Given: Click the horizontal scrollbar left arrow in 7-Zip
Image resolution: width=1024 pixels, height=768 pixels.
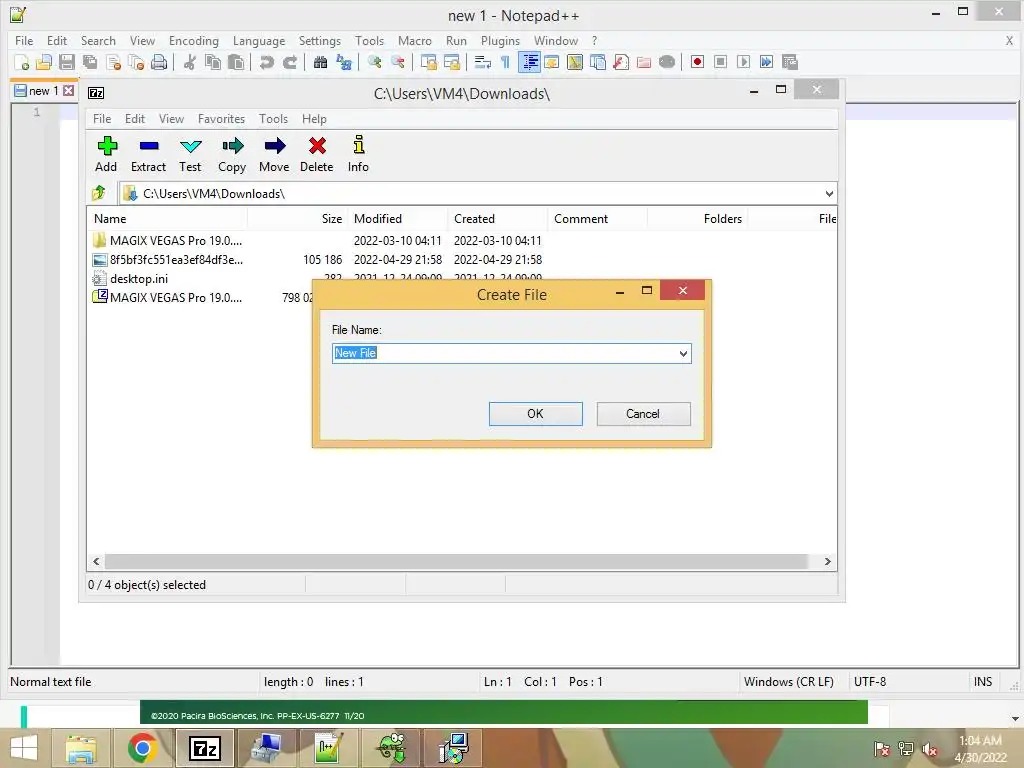Looking at the screenshot, I should tap(97, 562).
